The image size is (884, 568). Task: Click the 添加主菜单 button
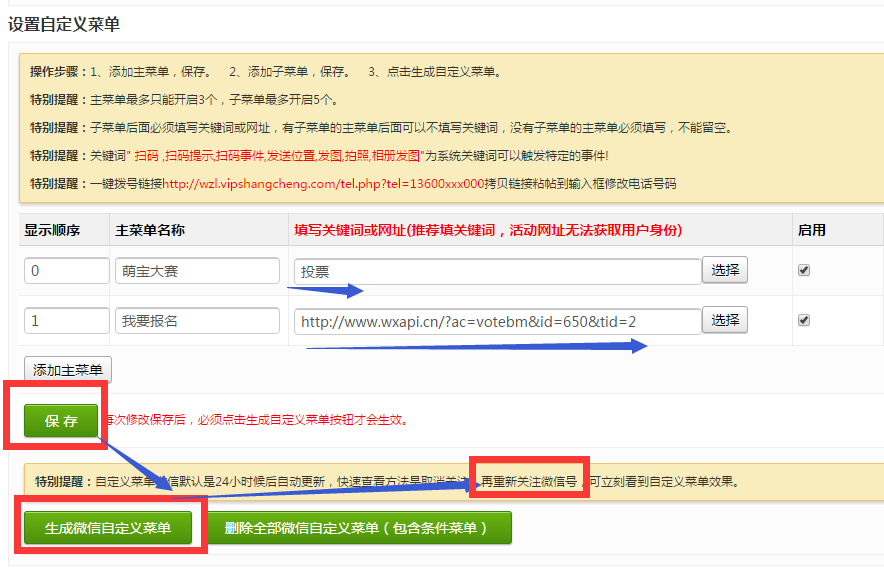coord(67,370)
